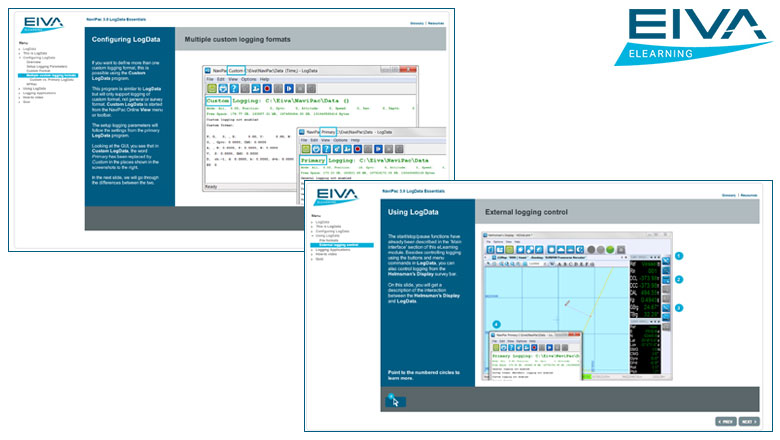This screenshot has height=440, width=780.
Task: Advance with the NEXT button
Action: (749, 422)
